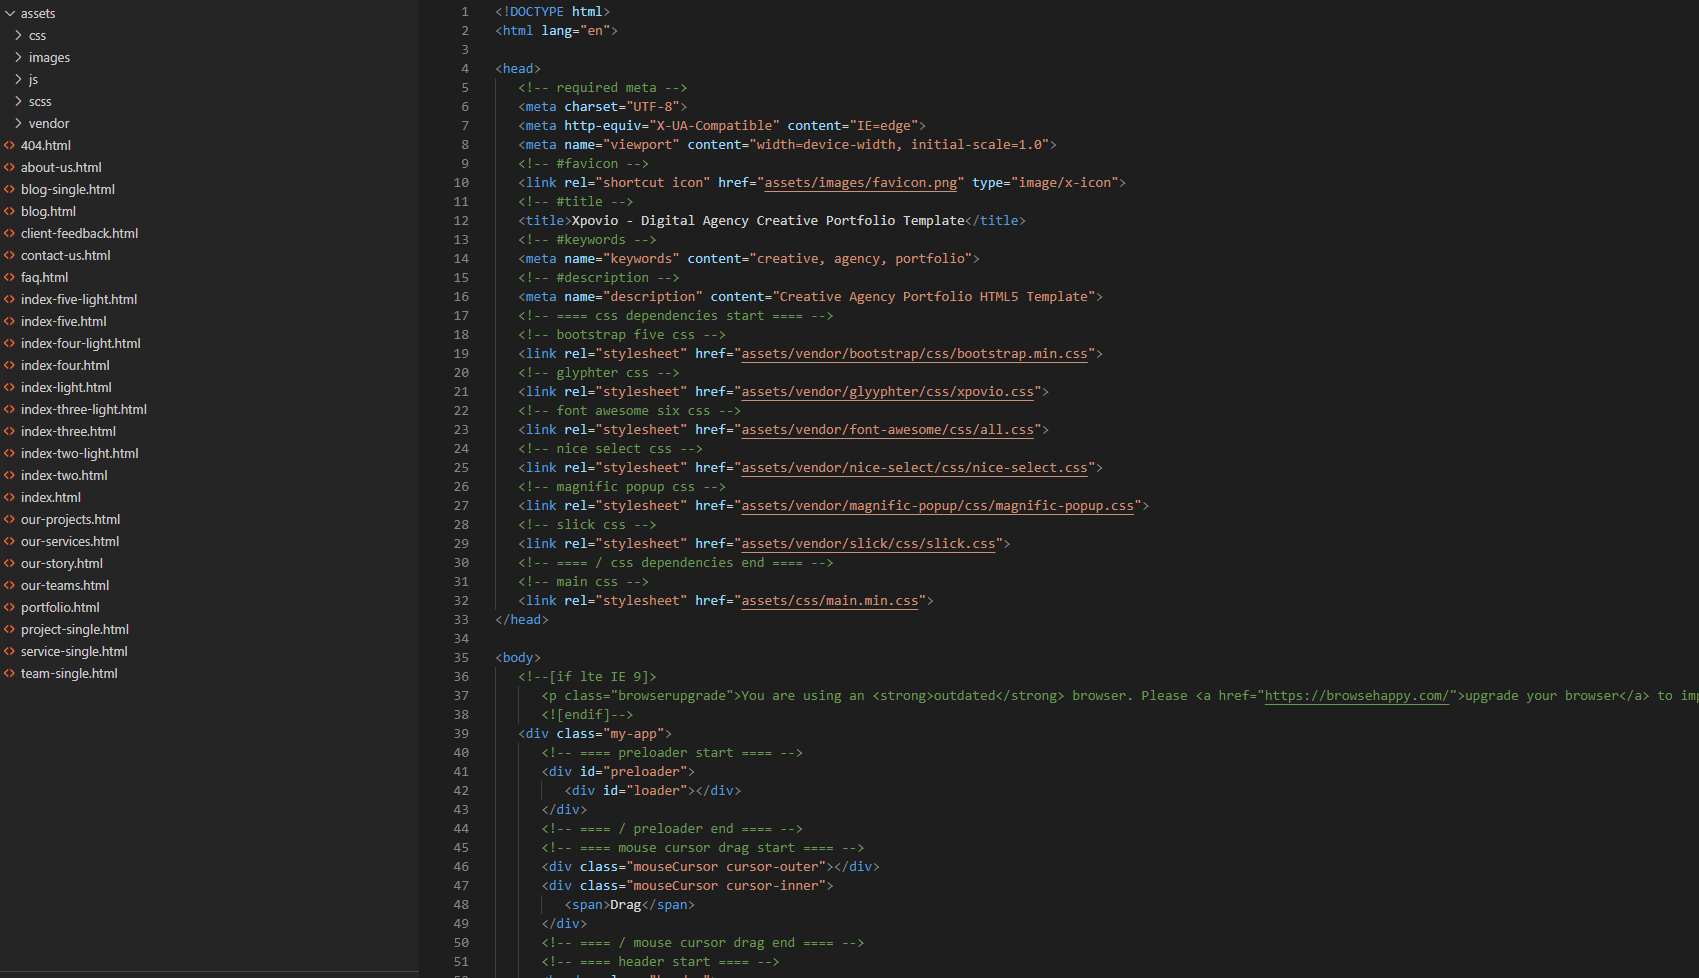Follow the magnific-popup.css href link

(937, 505)
